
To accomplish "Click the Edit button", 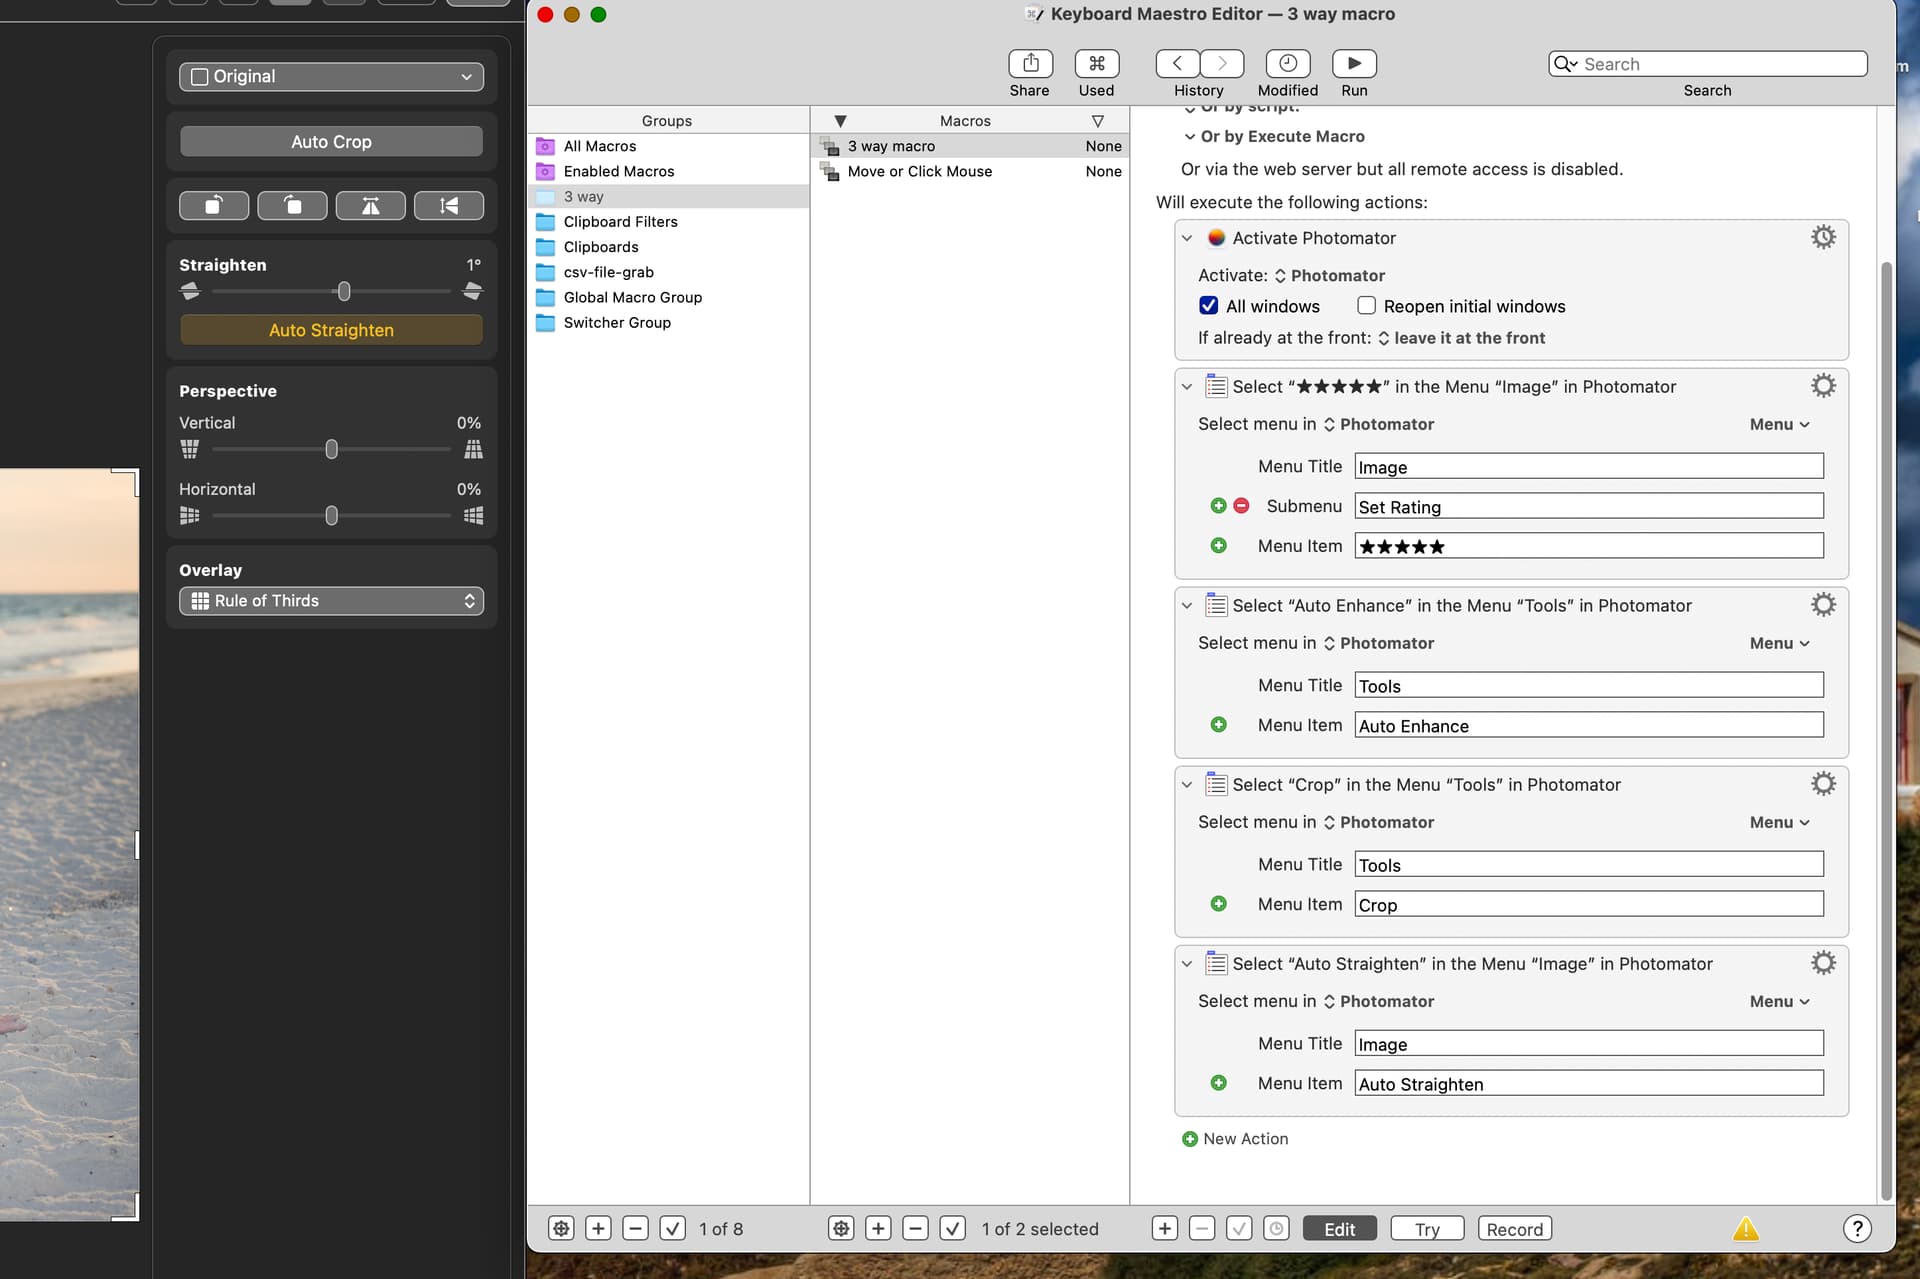I will pyautogui.click(x=1340, y=1229).
